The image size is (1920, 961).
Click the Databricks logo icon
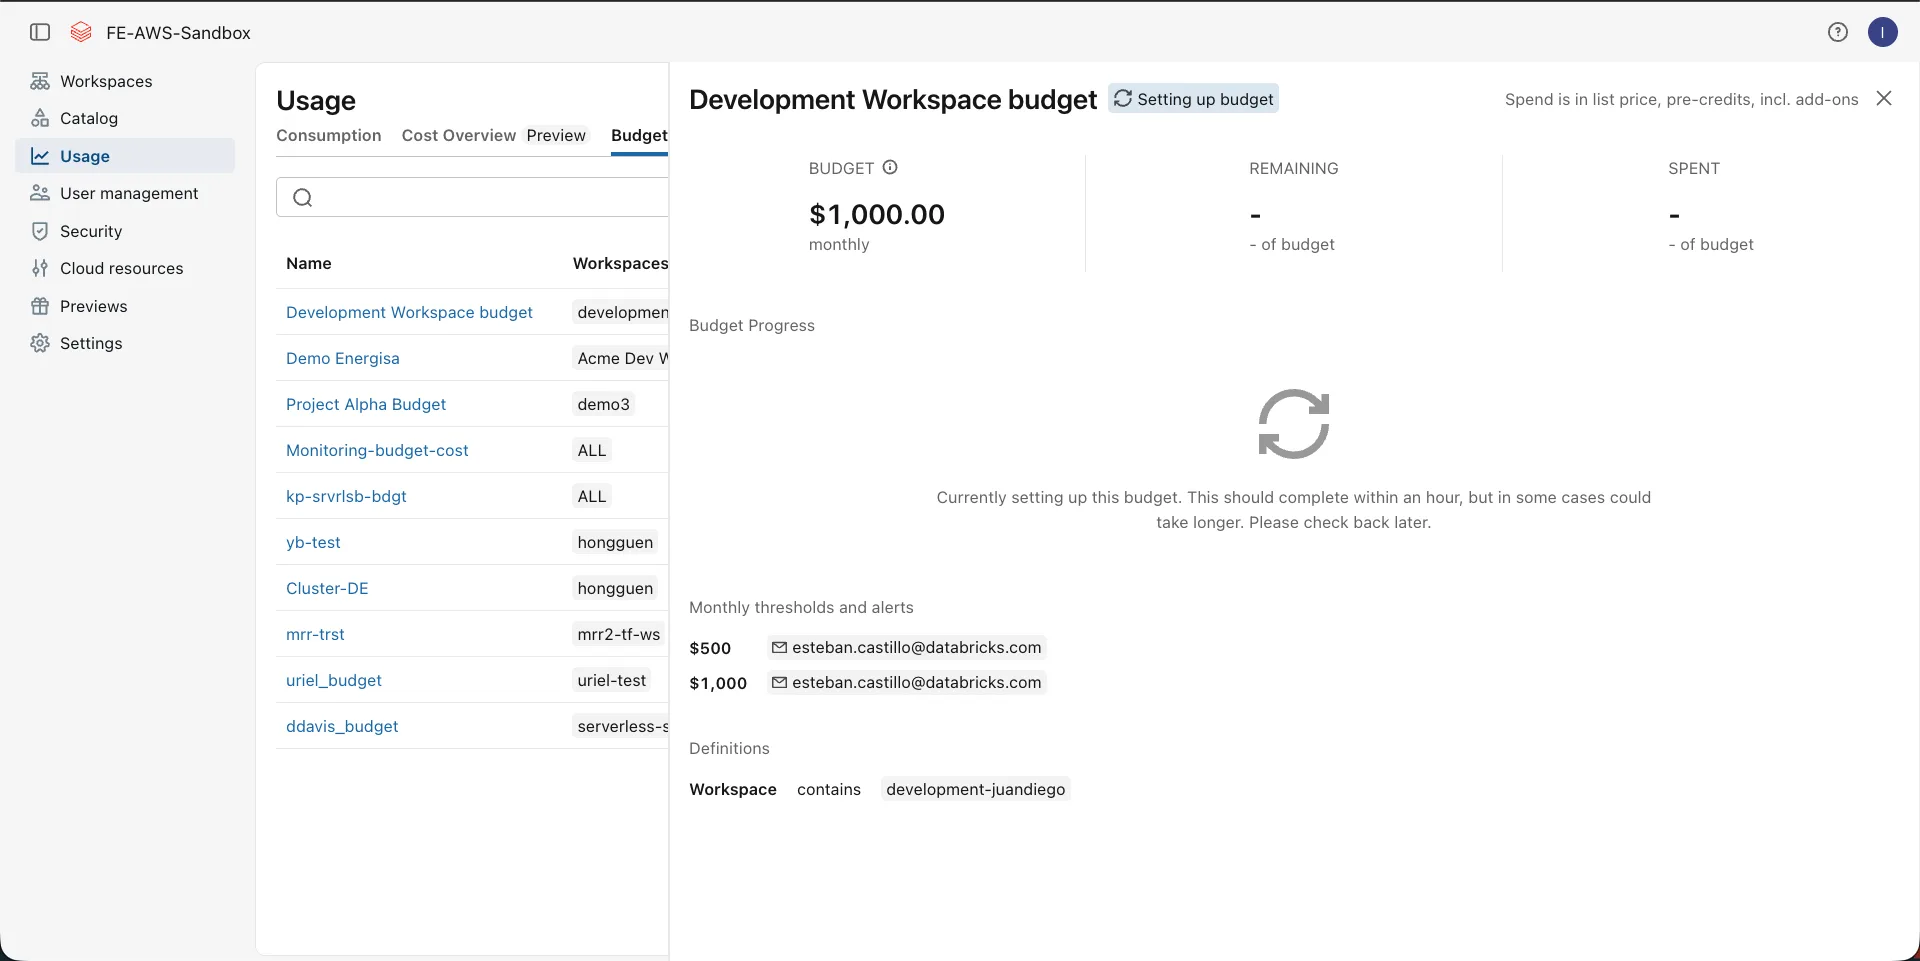81,32
